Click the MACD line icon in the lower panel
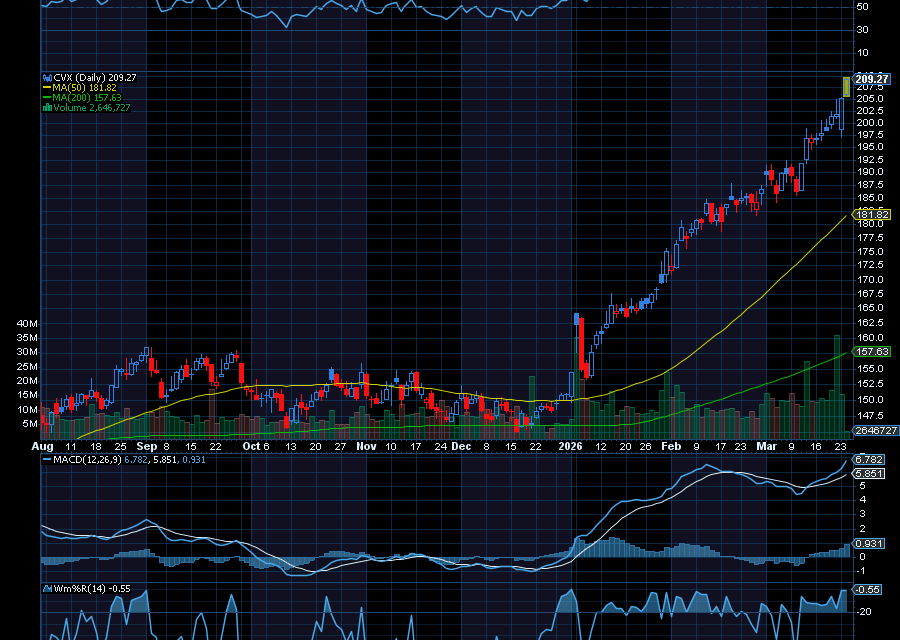The width and height of the screenshot is (900, 640). point(47,460)
